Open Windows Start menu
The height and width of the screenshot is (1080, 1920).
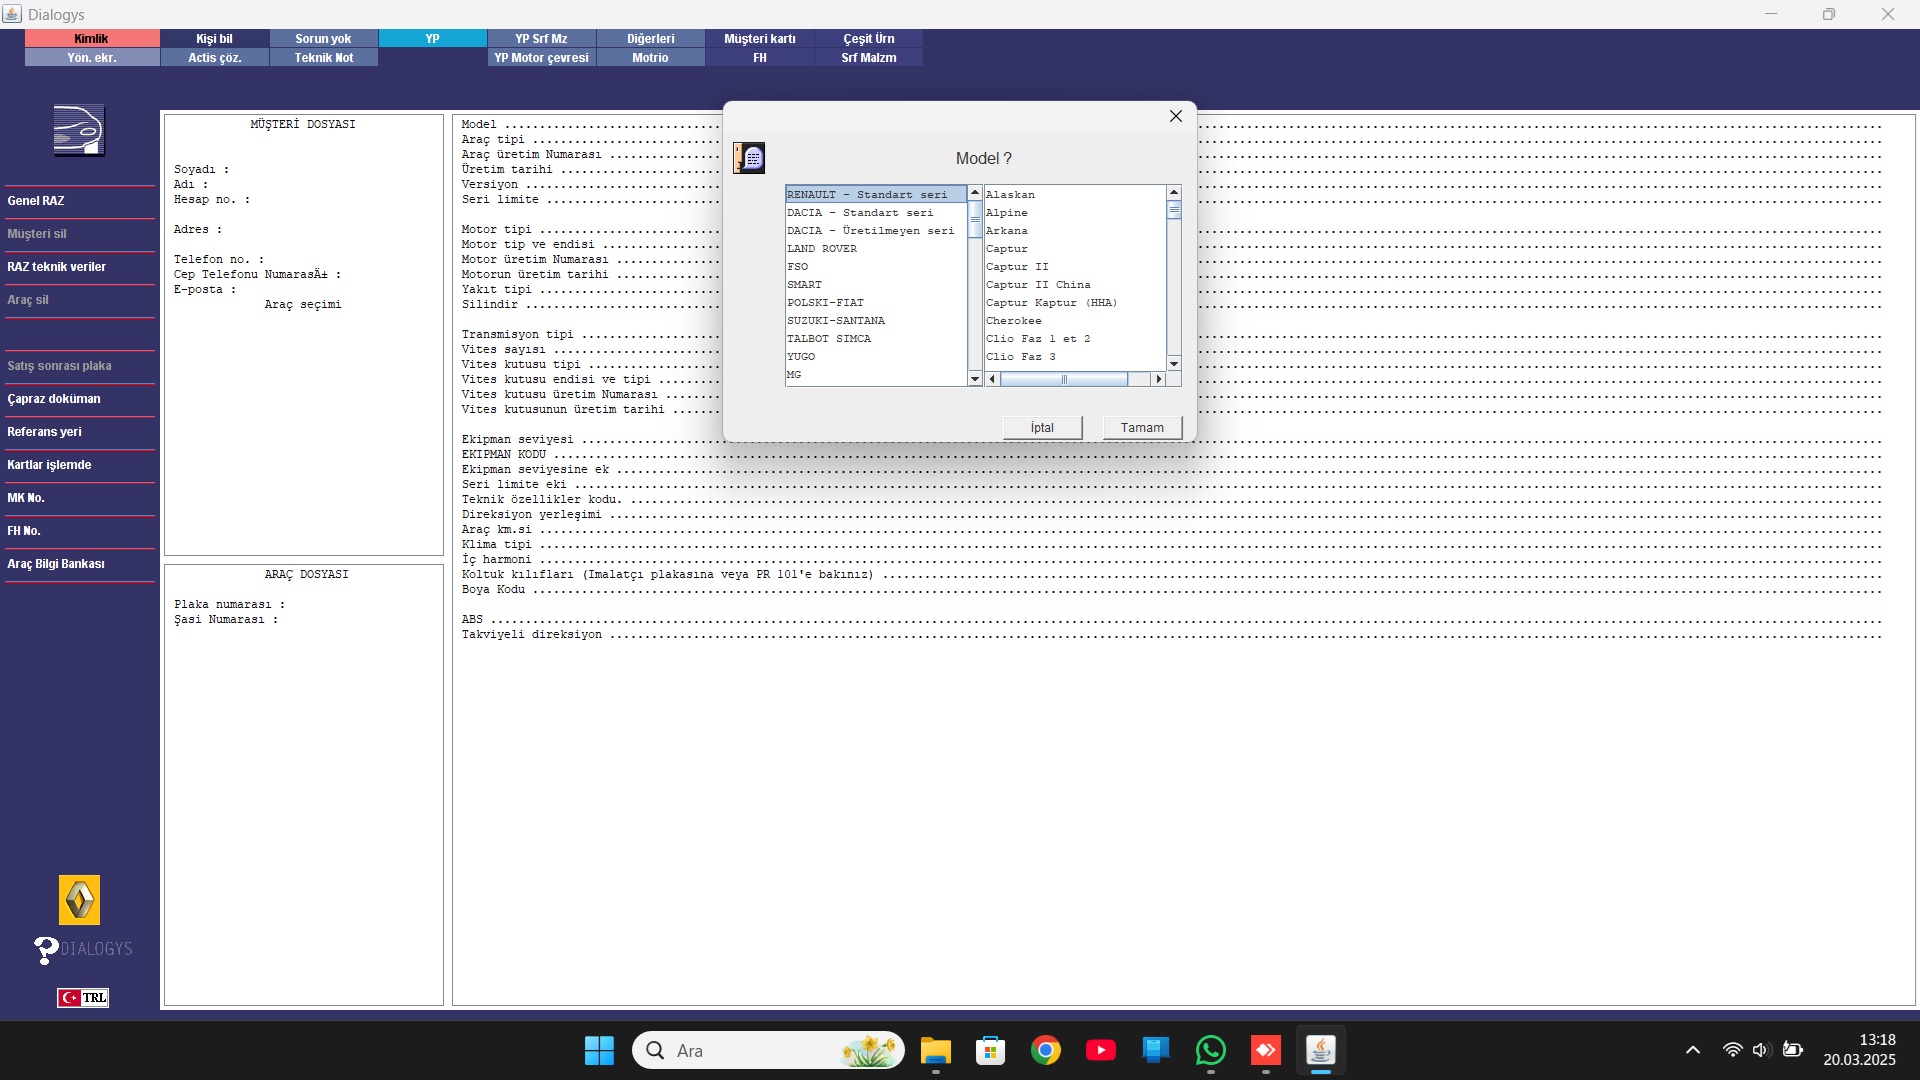pos(599,1050)
